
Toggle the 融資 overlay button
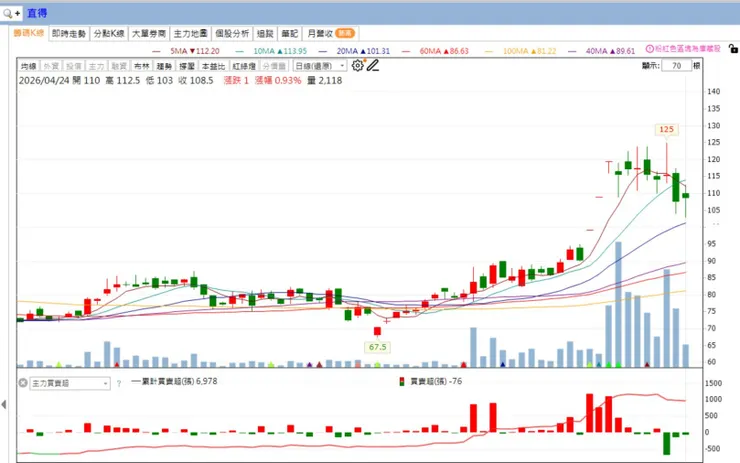[119, 66]
